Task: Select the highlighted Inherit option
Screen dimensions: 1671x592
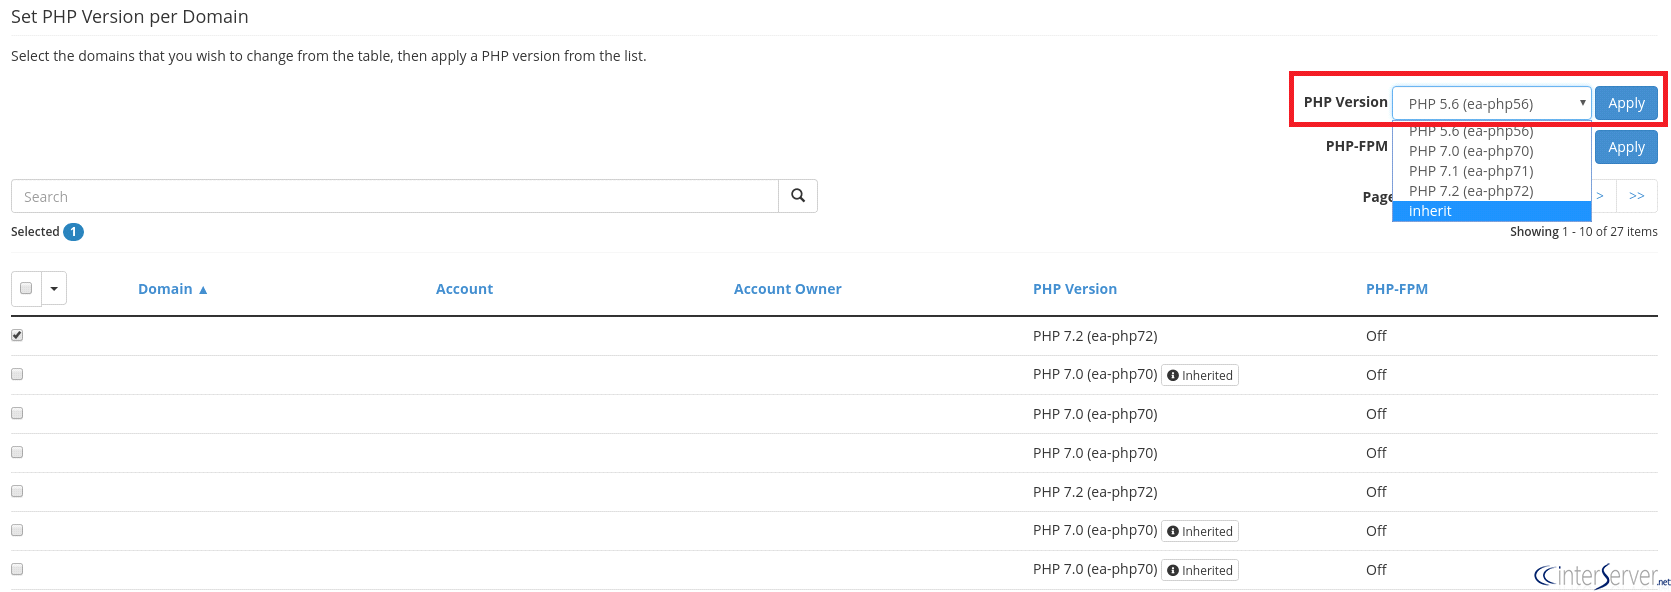Action: (x=1491, y=211)
